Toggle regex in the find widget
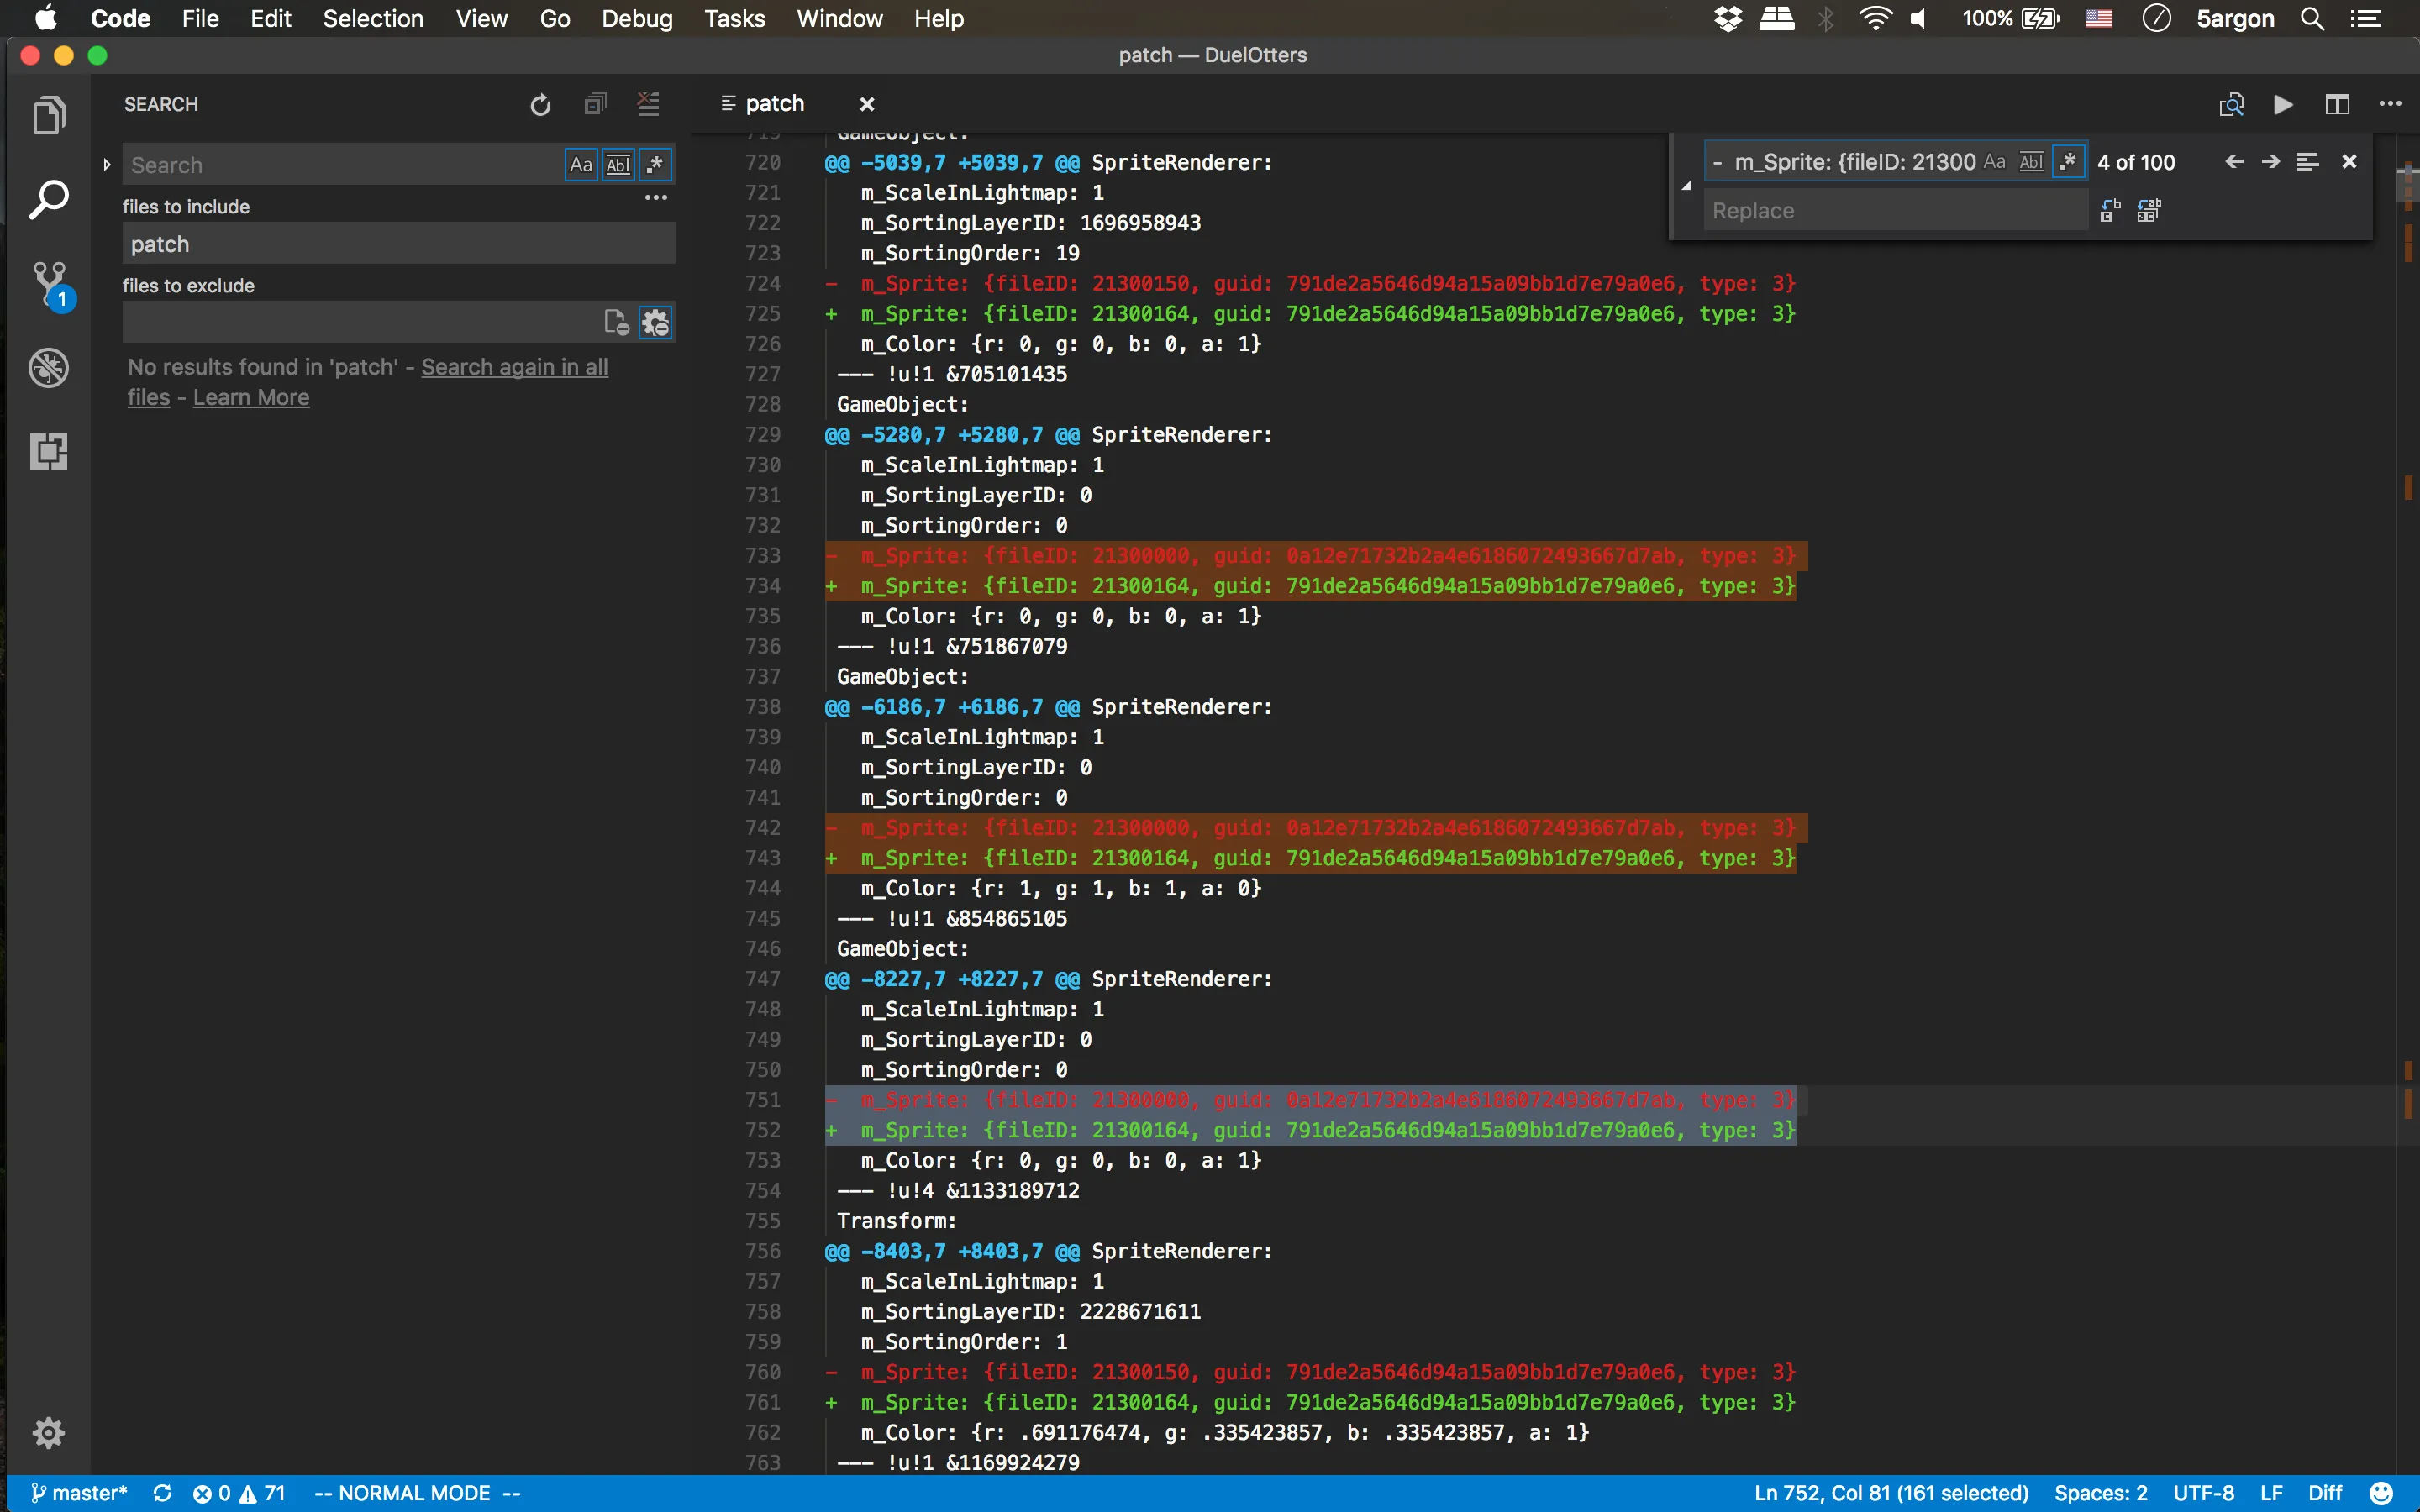 (2068, 162)
